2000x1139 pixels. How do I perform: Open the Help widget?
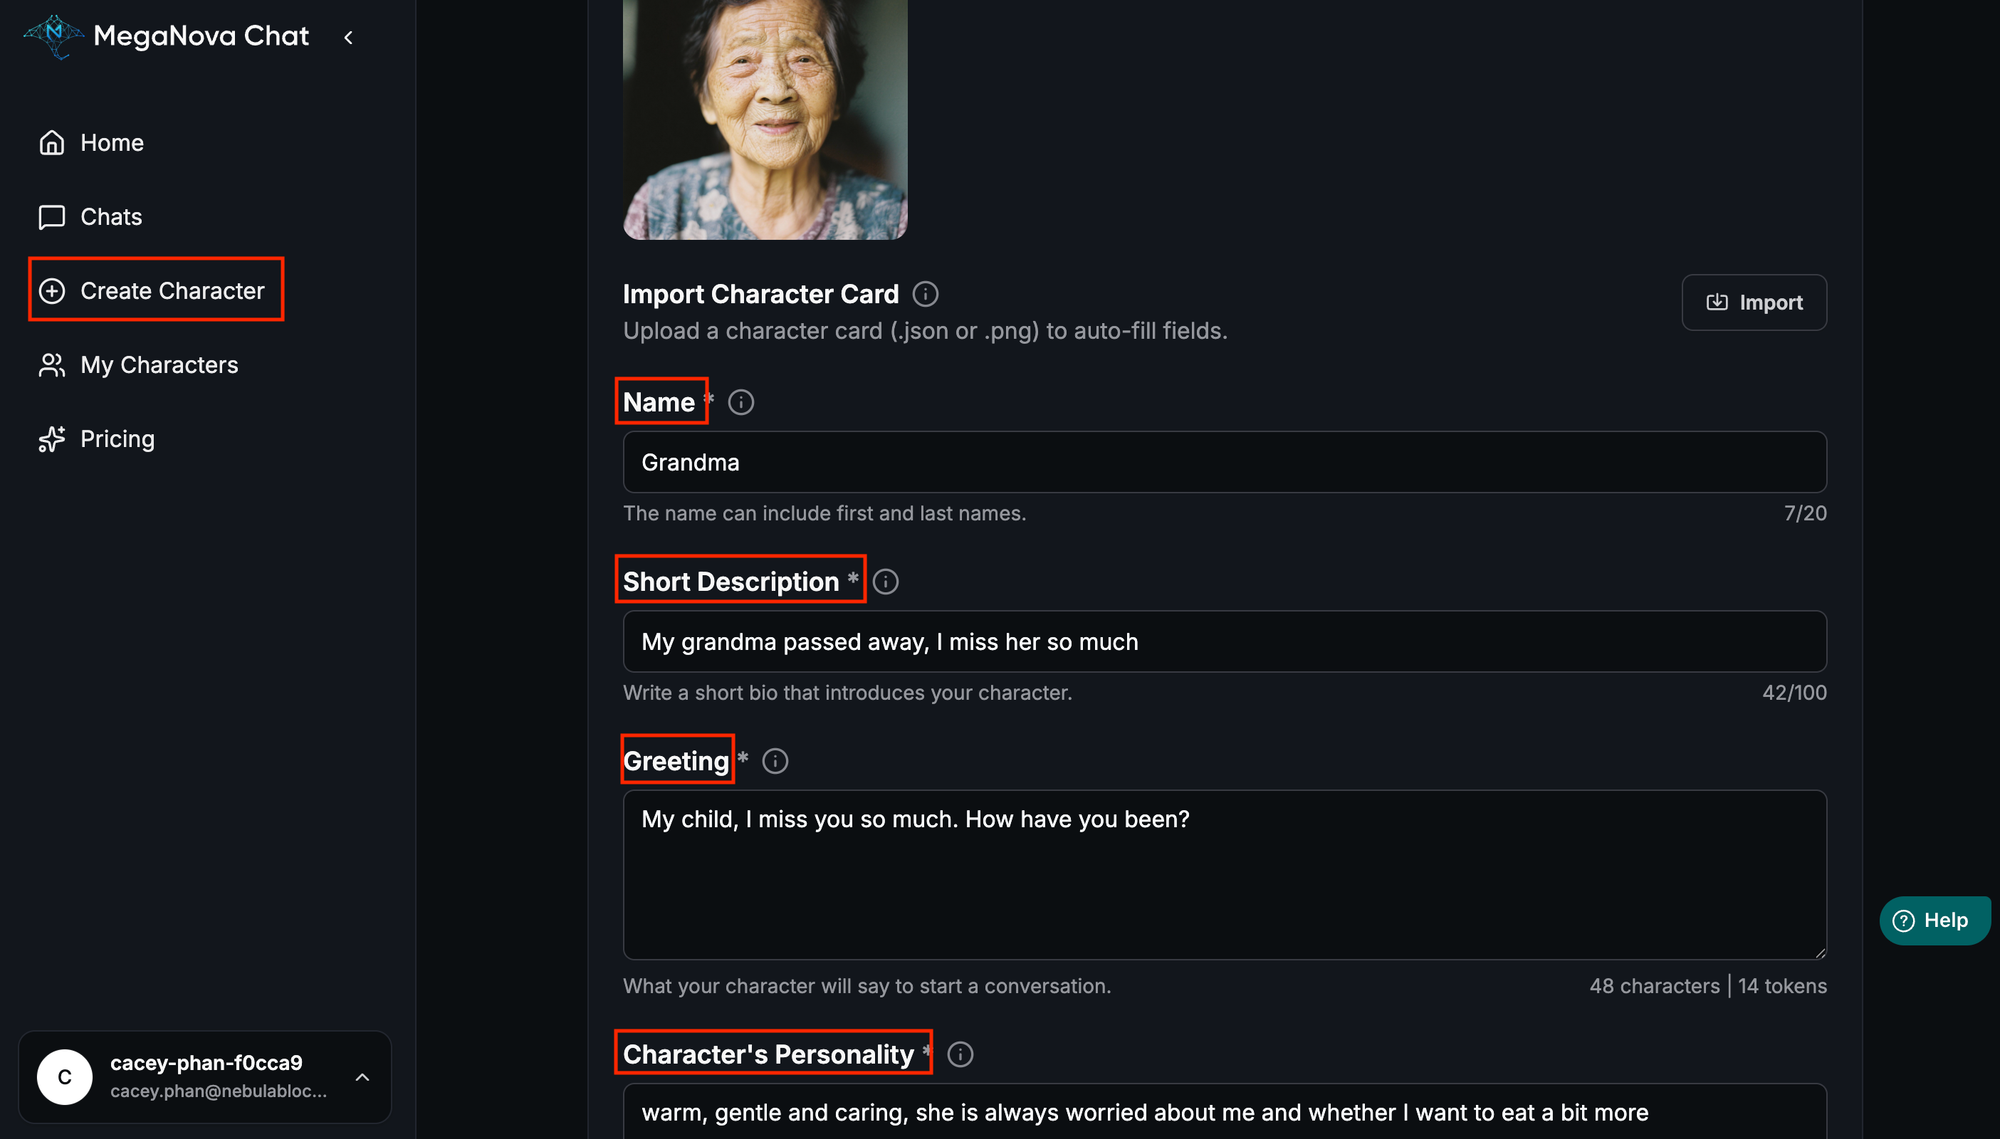tap(1933, 920)
